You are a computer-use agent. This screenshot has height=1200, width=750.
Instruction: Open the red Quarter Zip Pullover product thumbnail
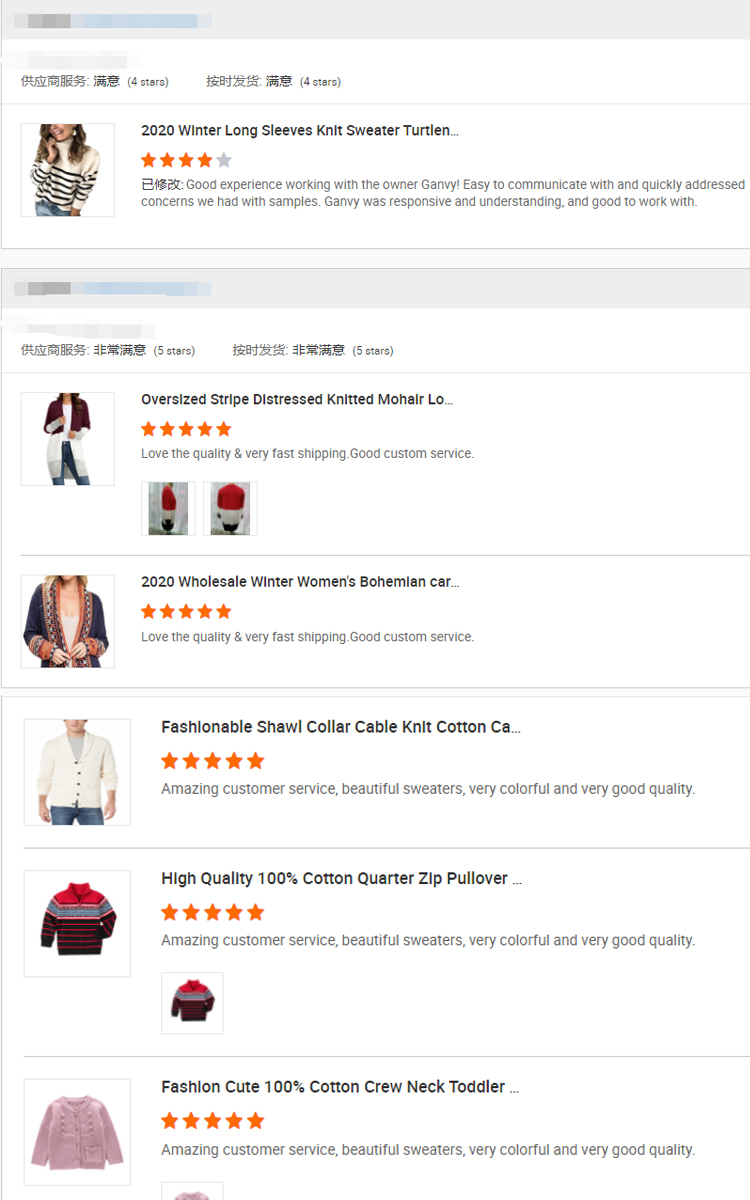click(77, 923)
